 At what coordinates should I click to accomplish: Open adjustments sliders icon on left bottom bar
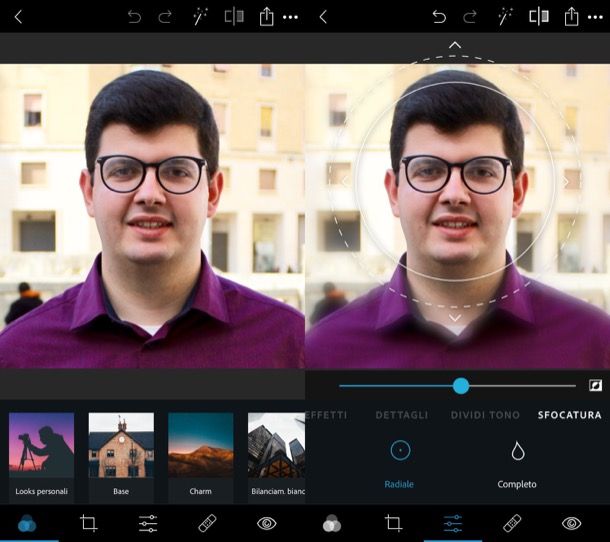(148, 523)
